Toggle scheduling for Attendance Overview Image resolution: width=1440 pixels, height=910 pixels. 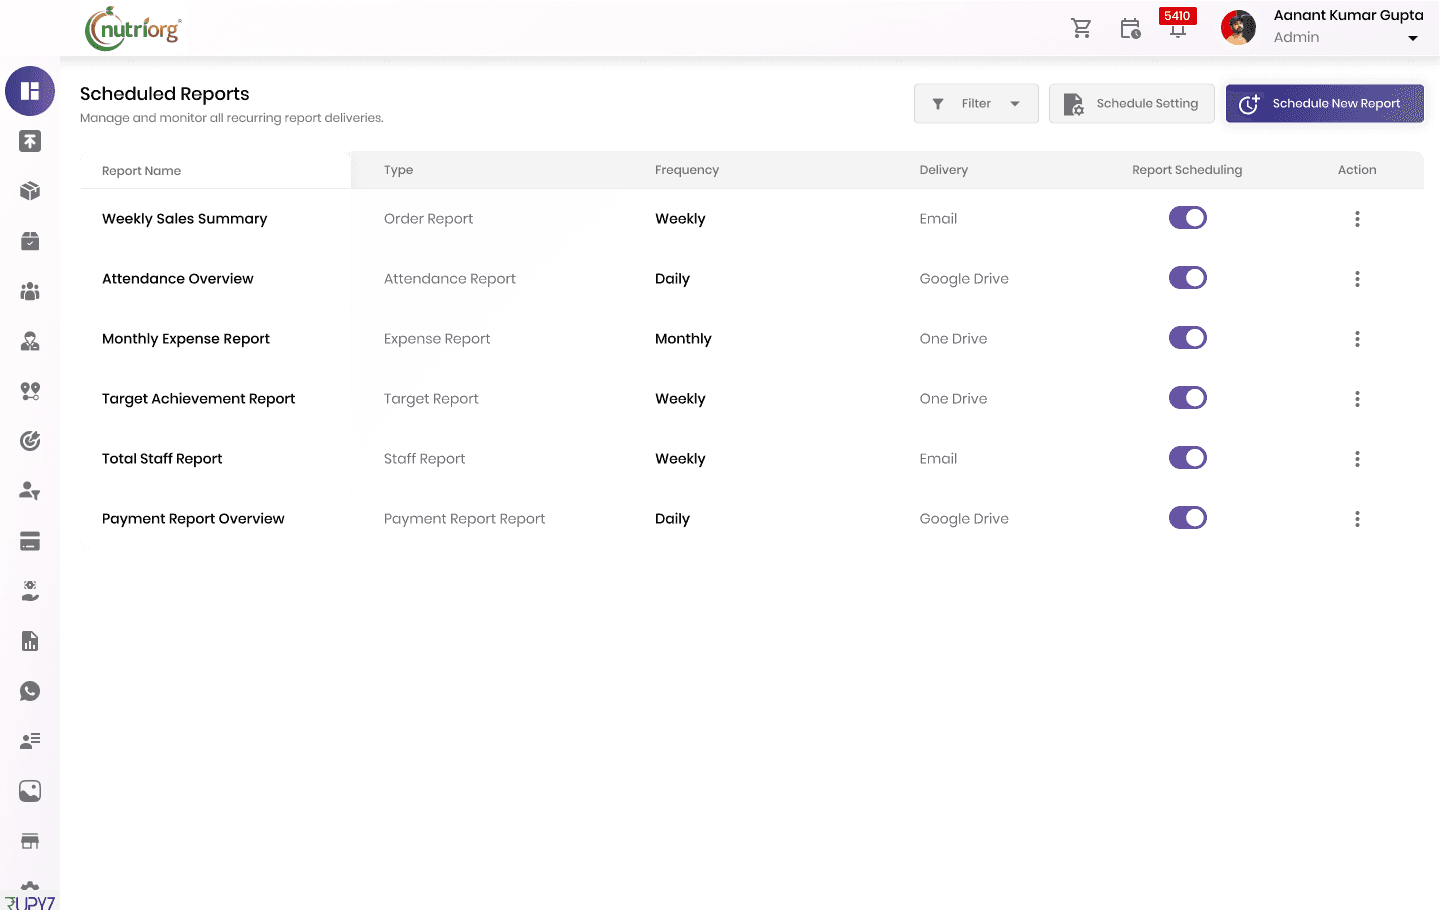(x=1188, y=278)
